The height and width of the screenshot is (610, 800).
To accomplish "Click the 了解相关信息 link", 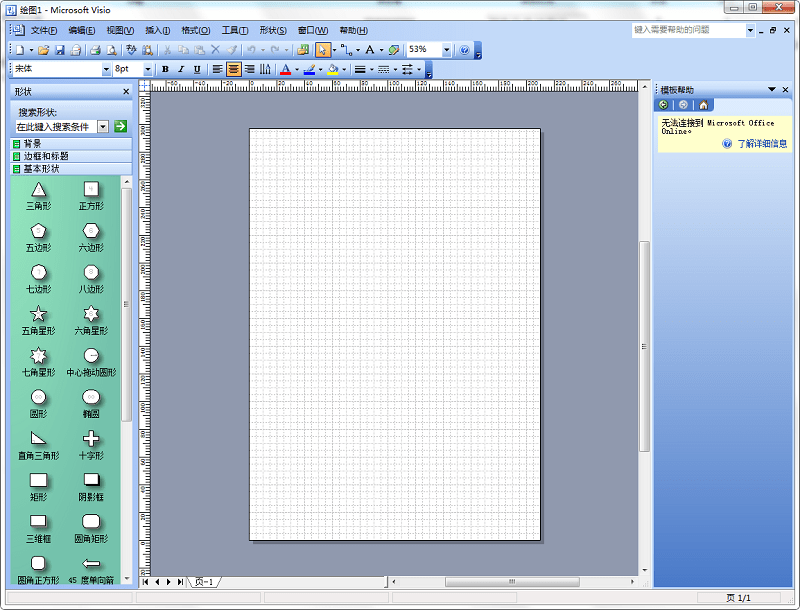I will point(763,142).
